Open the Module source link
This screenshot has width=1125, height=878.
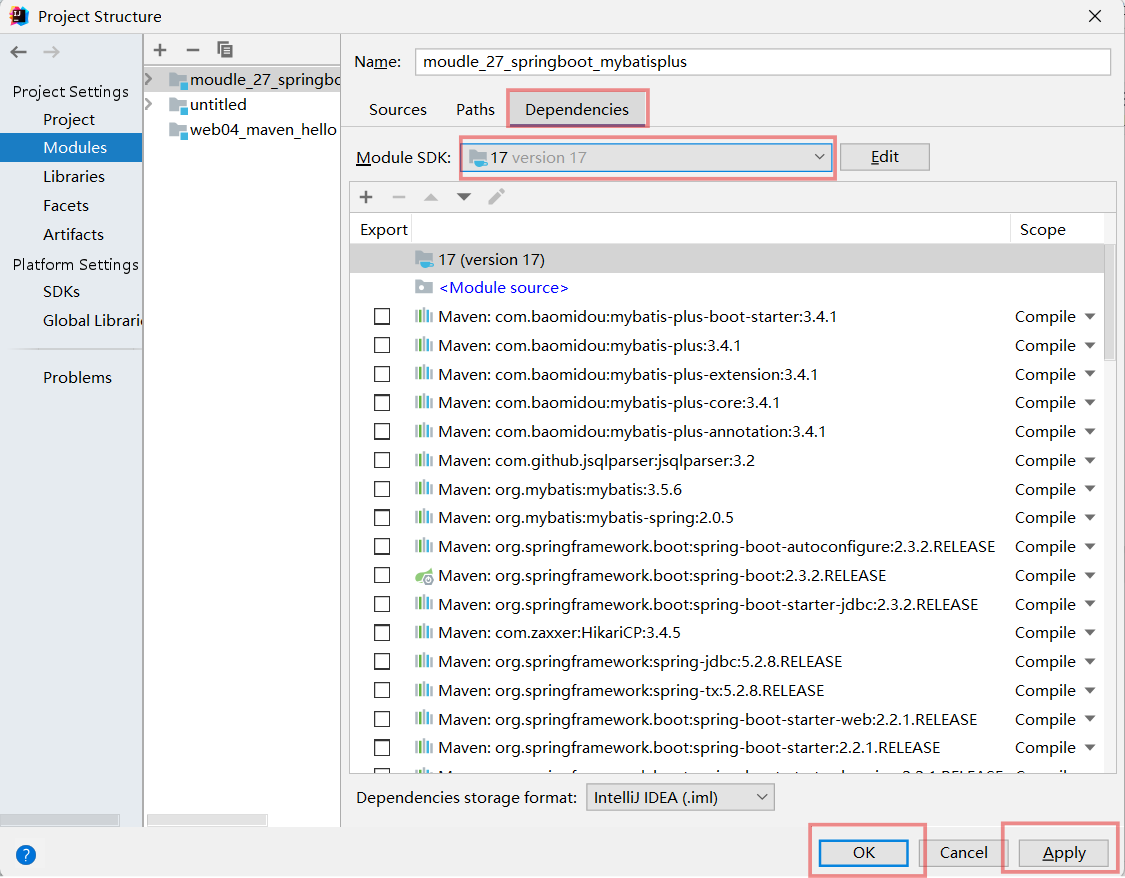pyautogui.click(x=504, y=288)
